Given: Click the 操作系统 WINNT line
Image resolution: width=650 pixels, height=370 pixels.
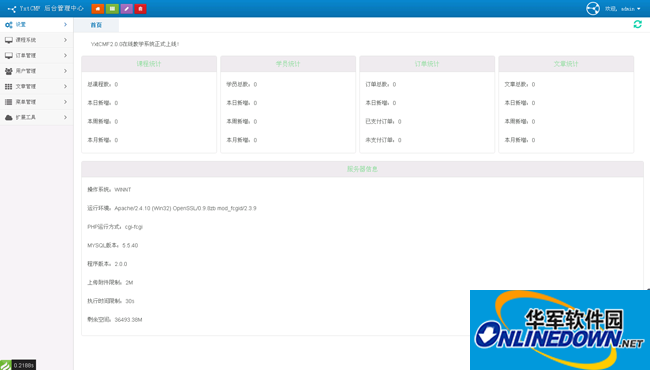Looking at the screenshot, I should click(109, 190).
